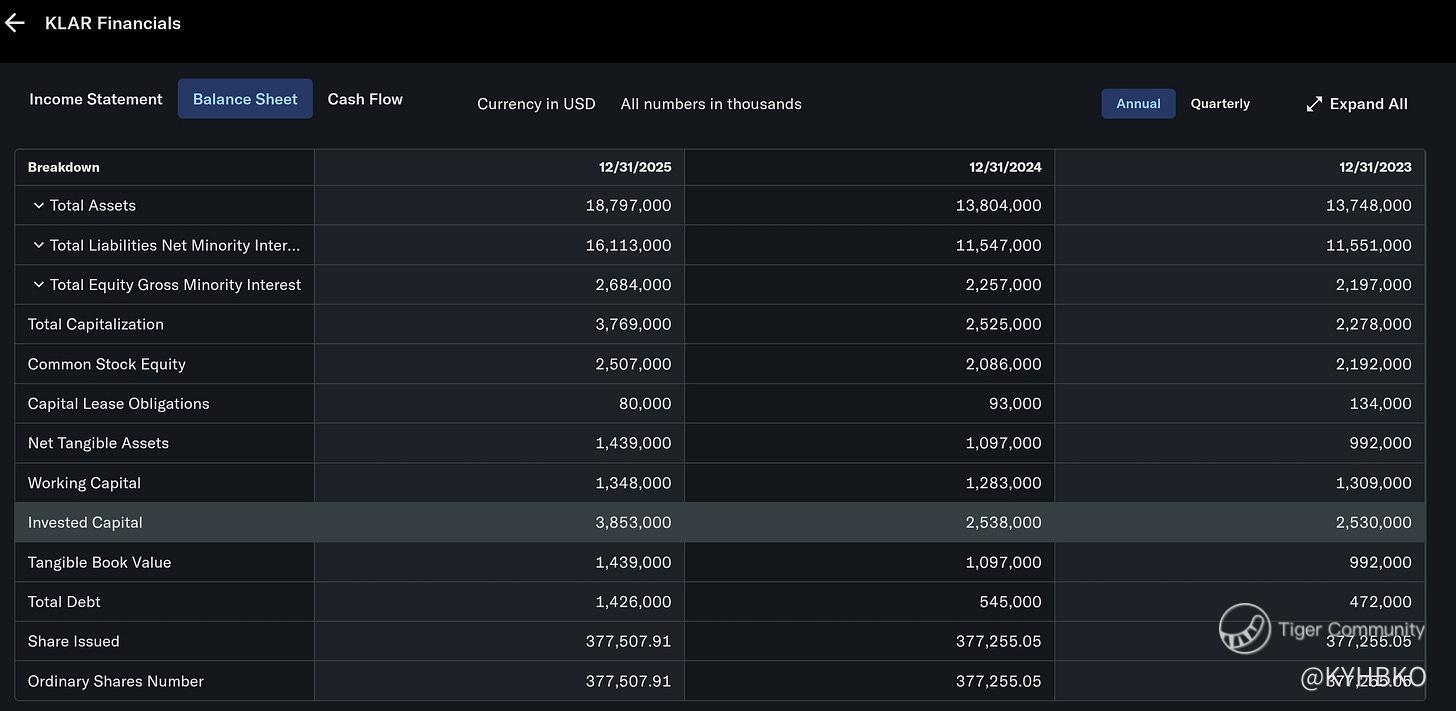
Task: Go back using the left arrow icon
Action: (14, 23)
